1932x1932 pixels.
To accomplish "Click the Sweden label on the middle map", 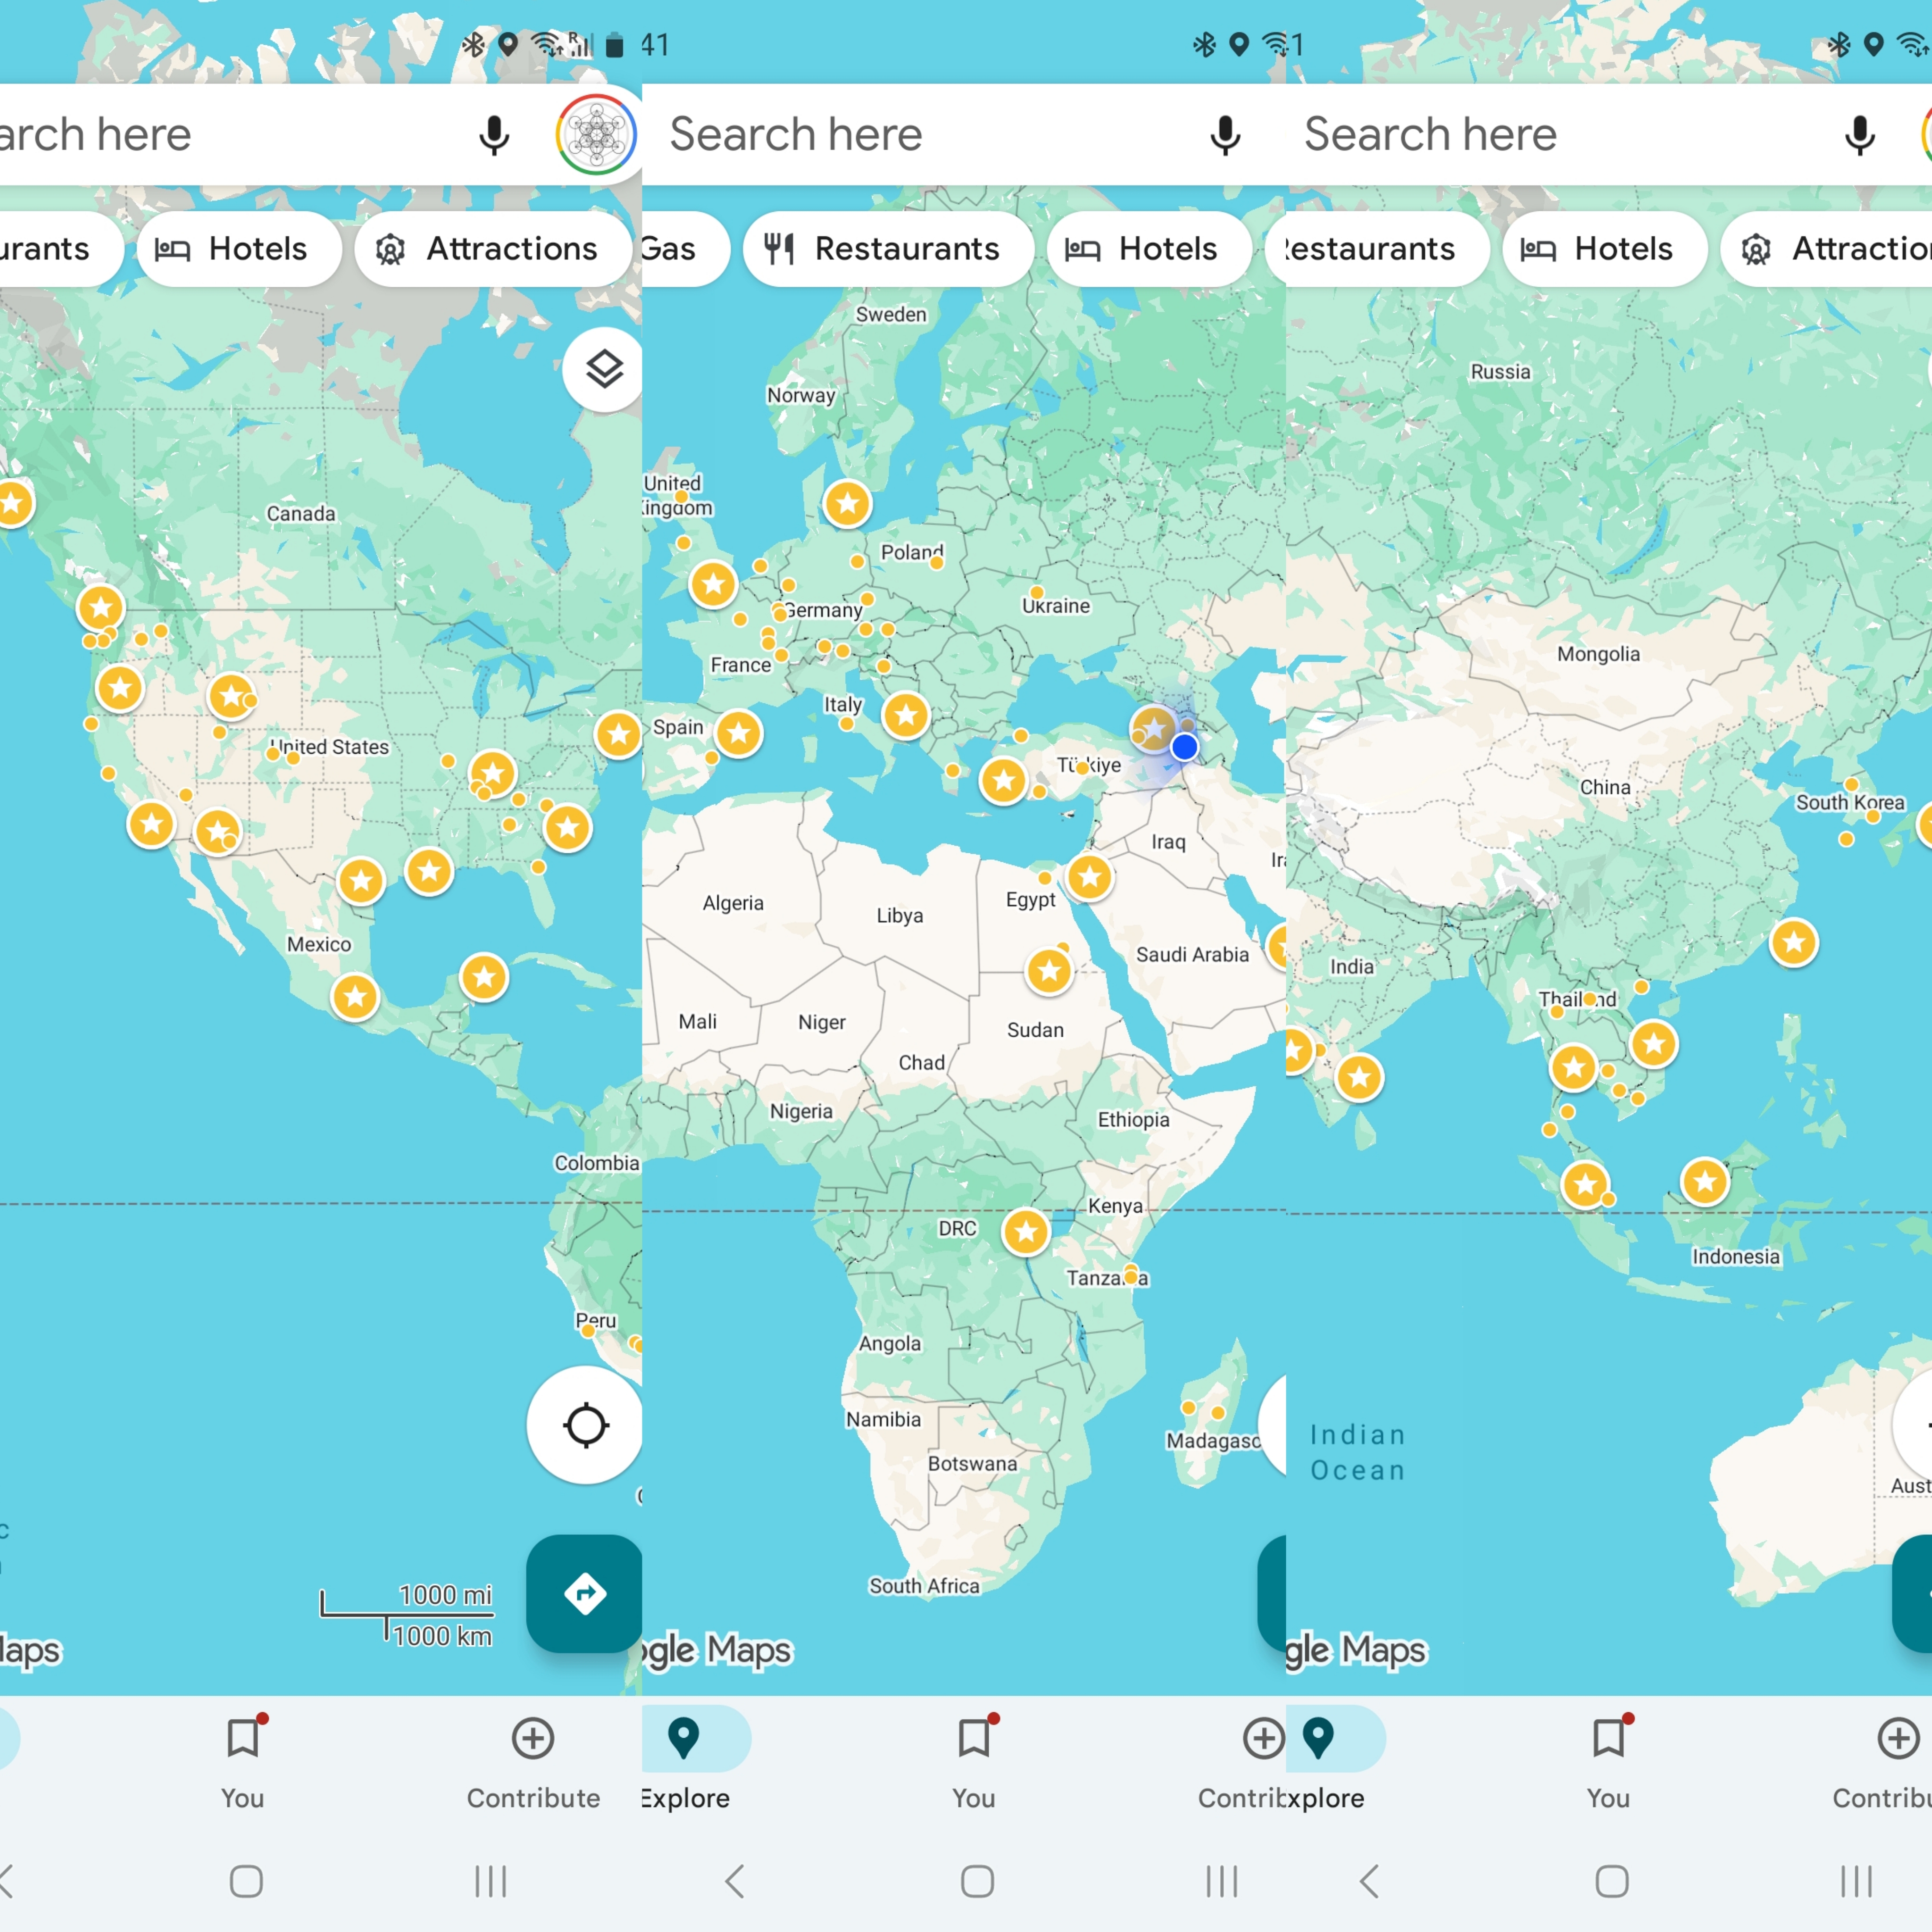I will pos(891,315).
